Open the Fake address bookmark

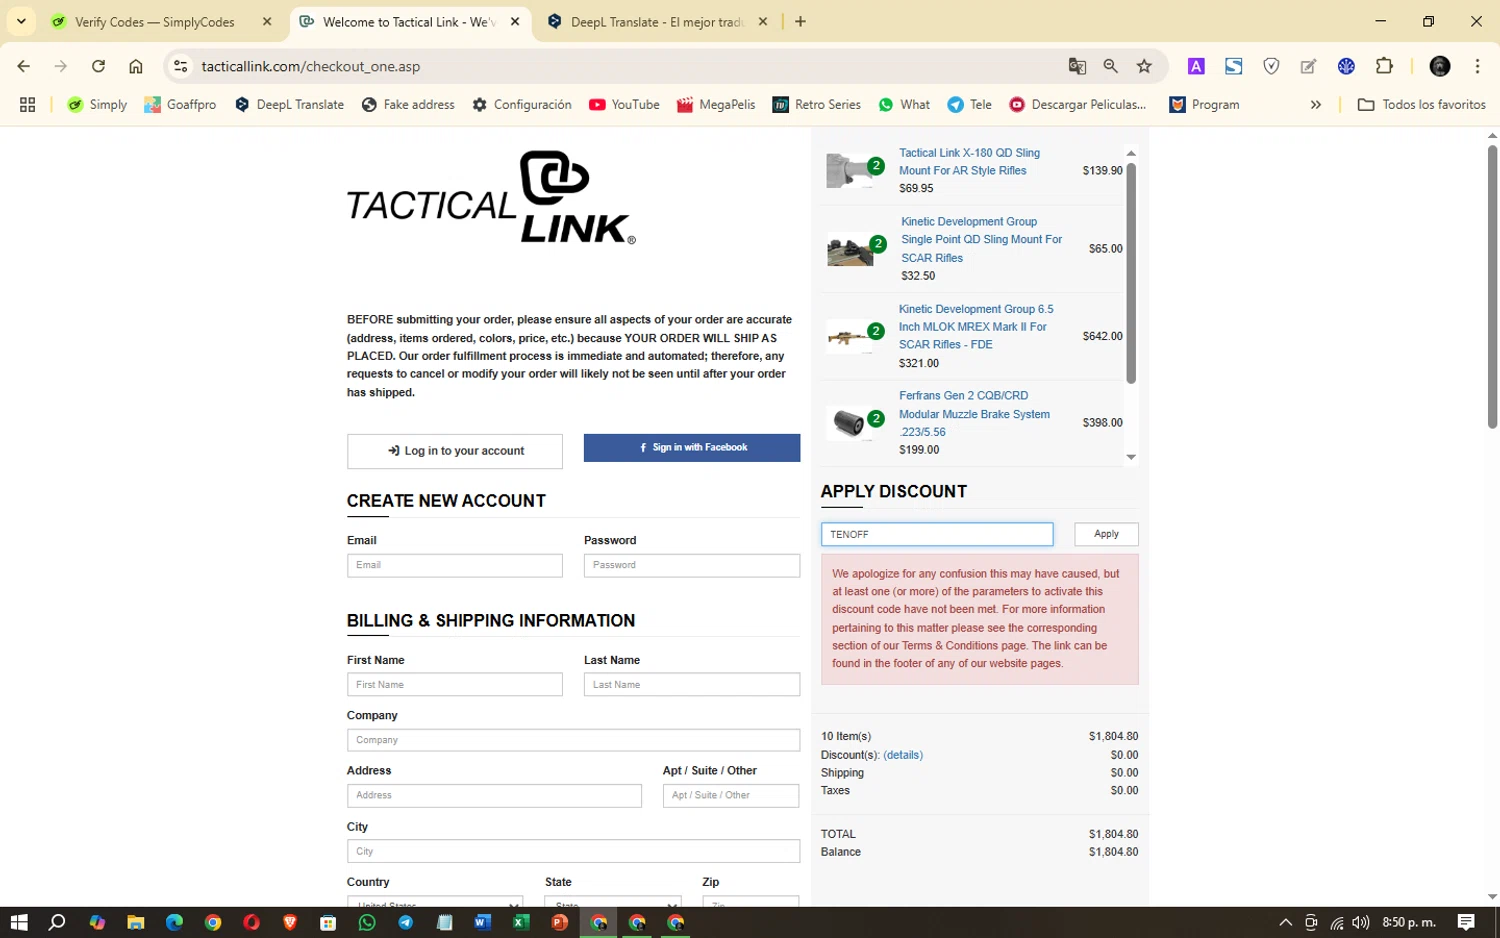pos(407,104)
